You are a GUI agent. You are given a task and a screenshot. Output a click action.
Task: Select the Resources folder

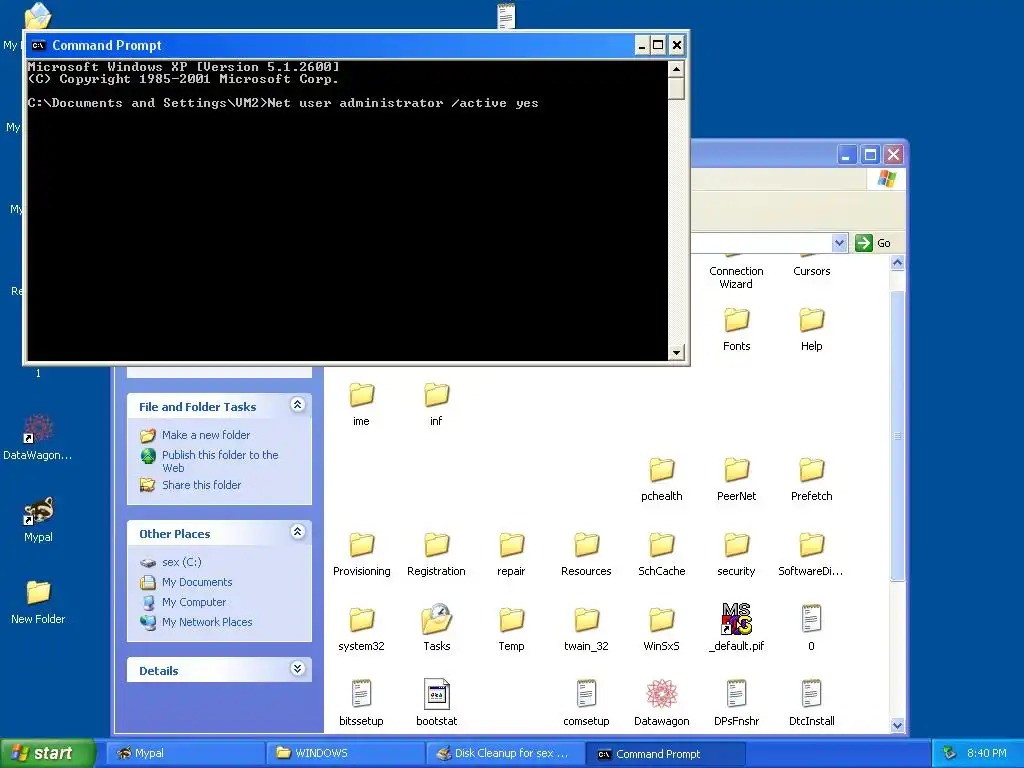tap(586, 554)
